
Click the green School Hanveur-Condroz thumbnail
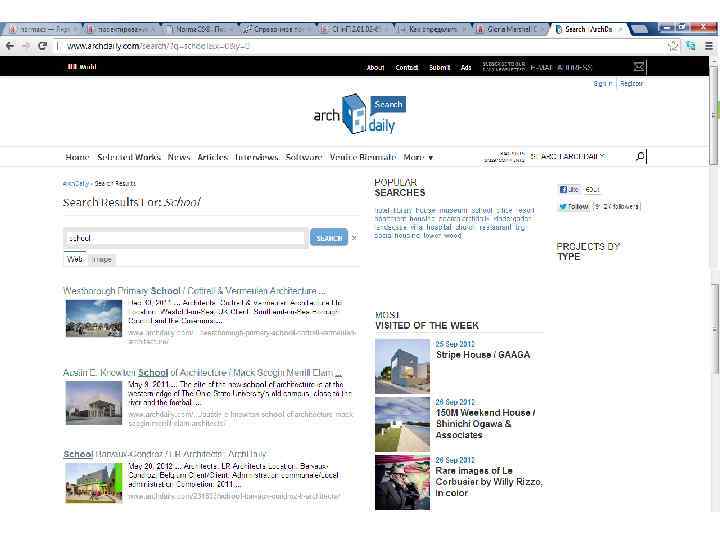tap(94, 483)
